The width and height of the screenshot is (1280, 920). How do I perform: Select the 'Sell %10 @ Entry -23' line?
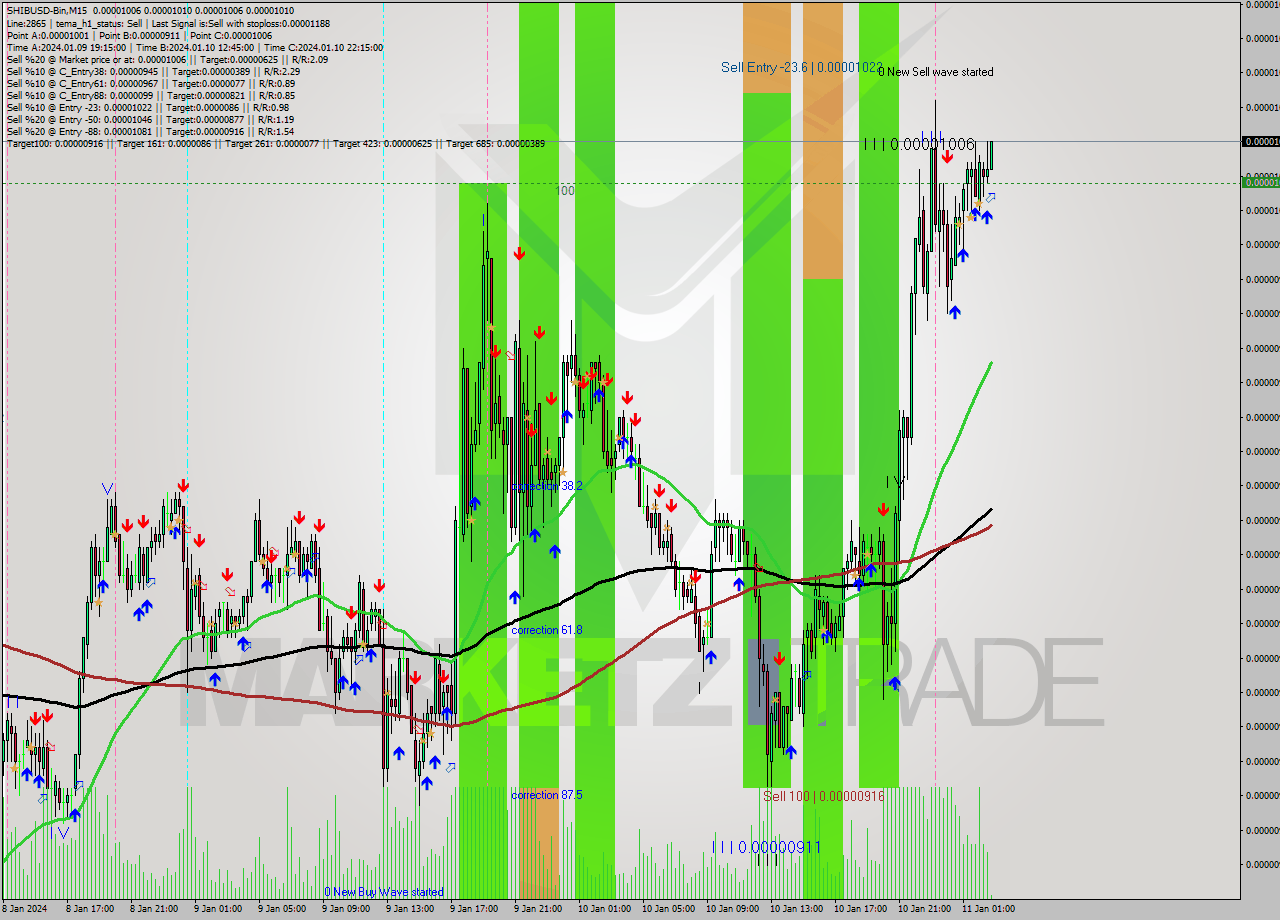point(148,107)
